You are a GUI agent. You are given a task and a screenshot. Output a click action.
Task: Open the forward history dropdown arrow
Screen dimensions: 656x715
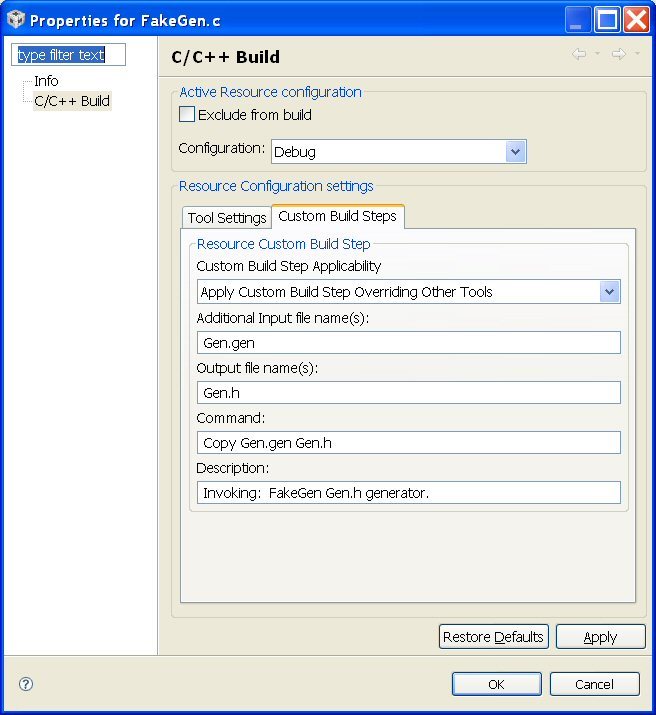click(x=638, y=55)
